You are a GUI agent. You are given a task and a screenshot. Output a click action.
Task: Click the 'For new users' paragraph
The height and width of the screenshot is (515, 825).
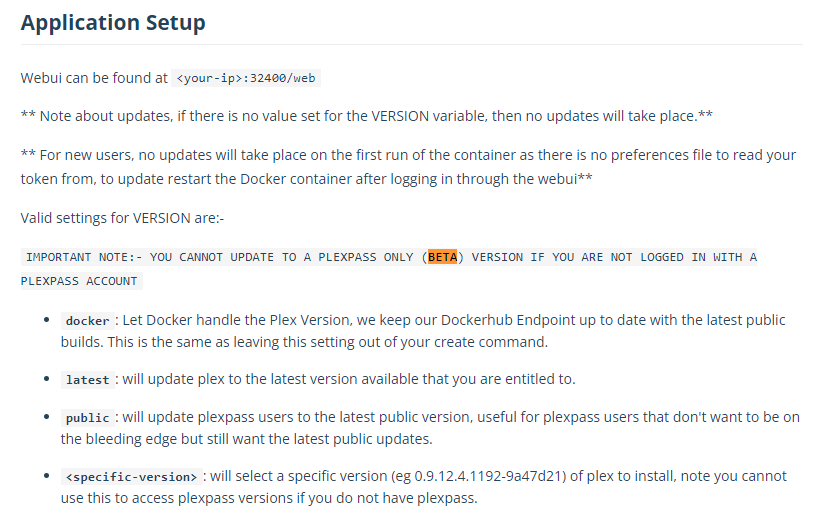(x=408, y=167)
